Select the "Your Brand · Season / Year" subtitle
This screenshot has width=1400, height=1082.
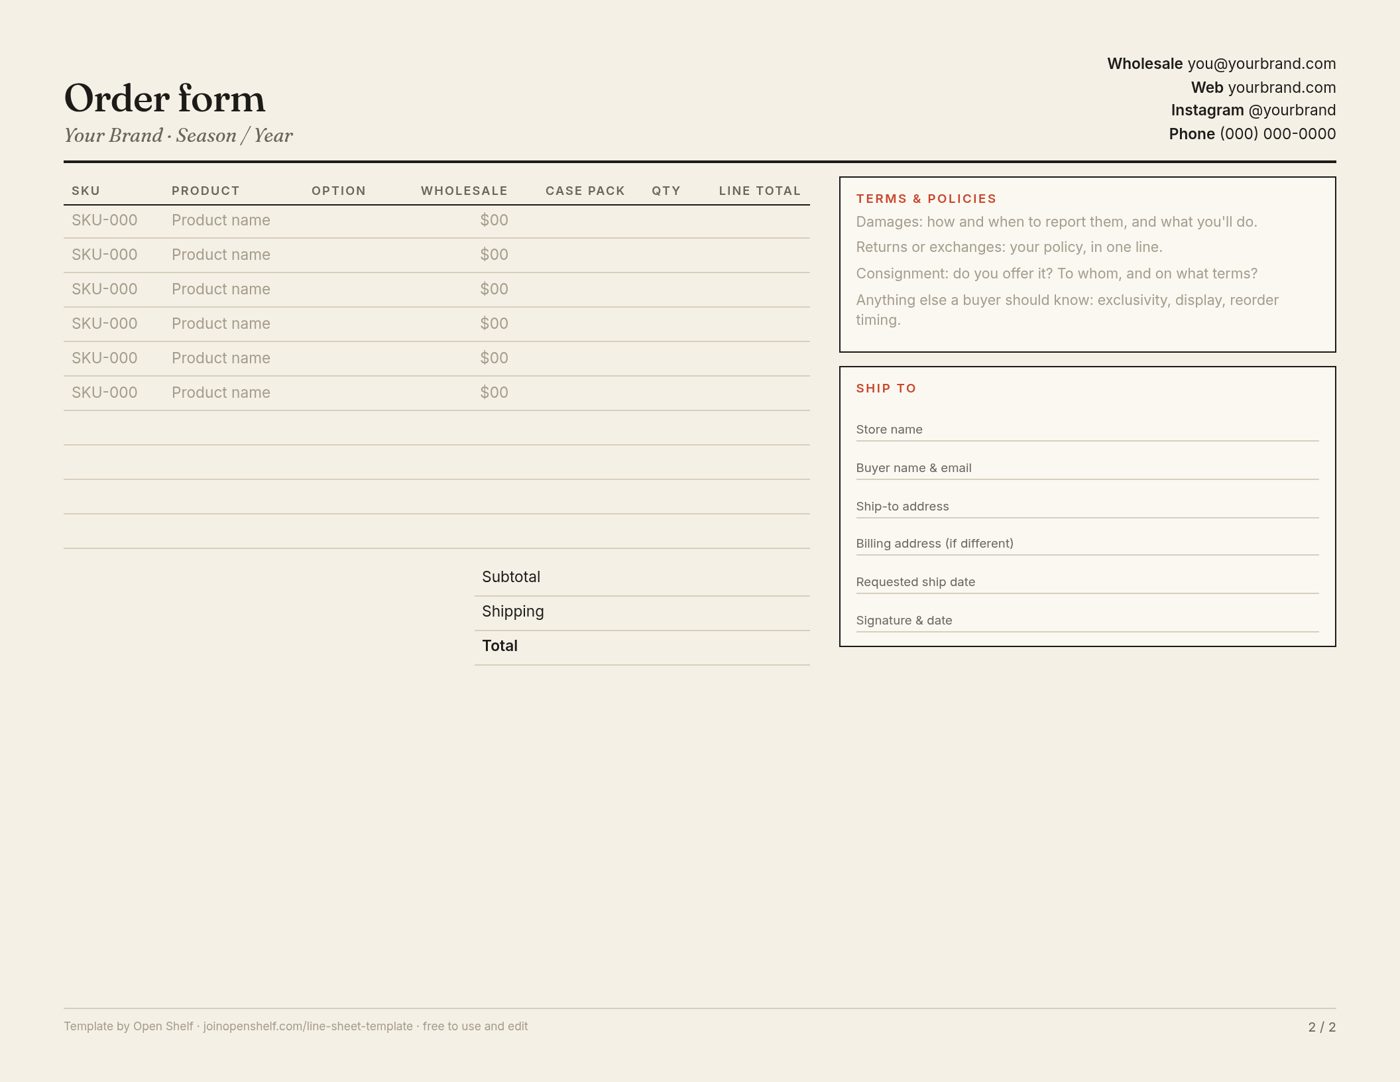178,136
